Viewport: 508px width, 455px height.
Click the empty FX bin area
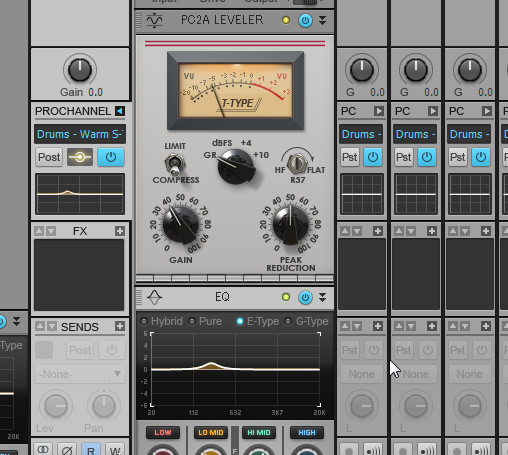pos(79,275)
